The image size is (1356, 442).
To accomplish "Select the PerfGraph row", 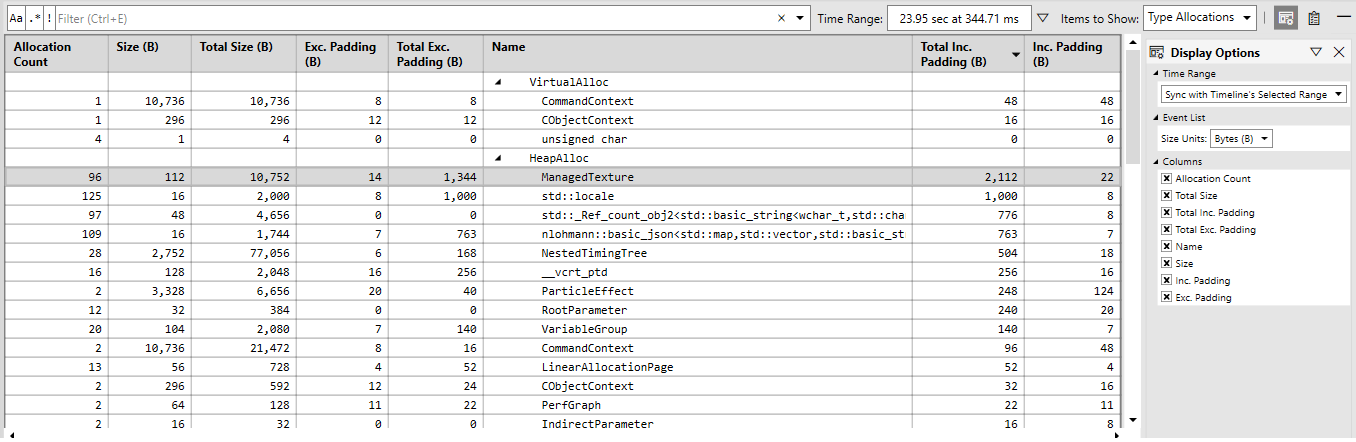I will pyautogui.click(x=562, y=405).
